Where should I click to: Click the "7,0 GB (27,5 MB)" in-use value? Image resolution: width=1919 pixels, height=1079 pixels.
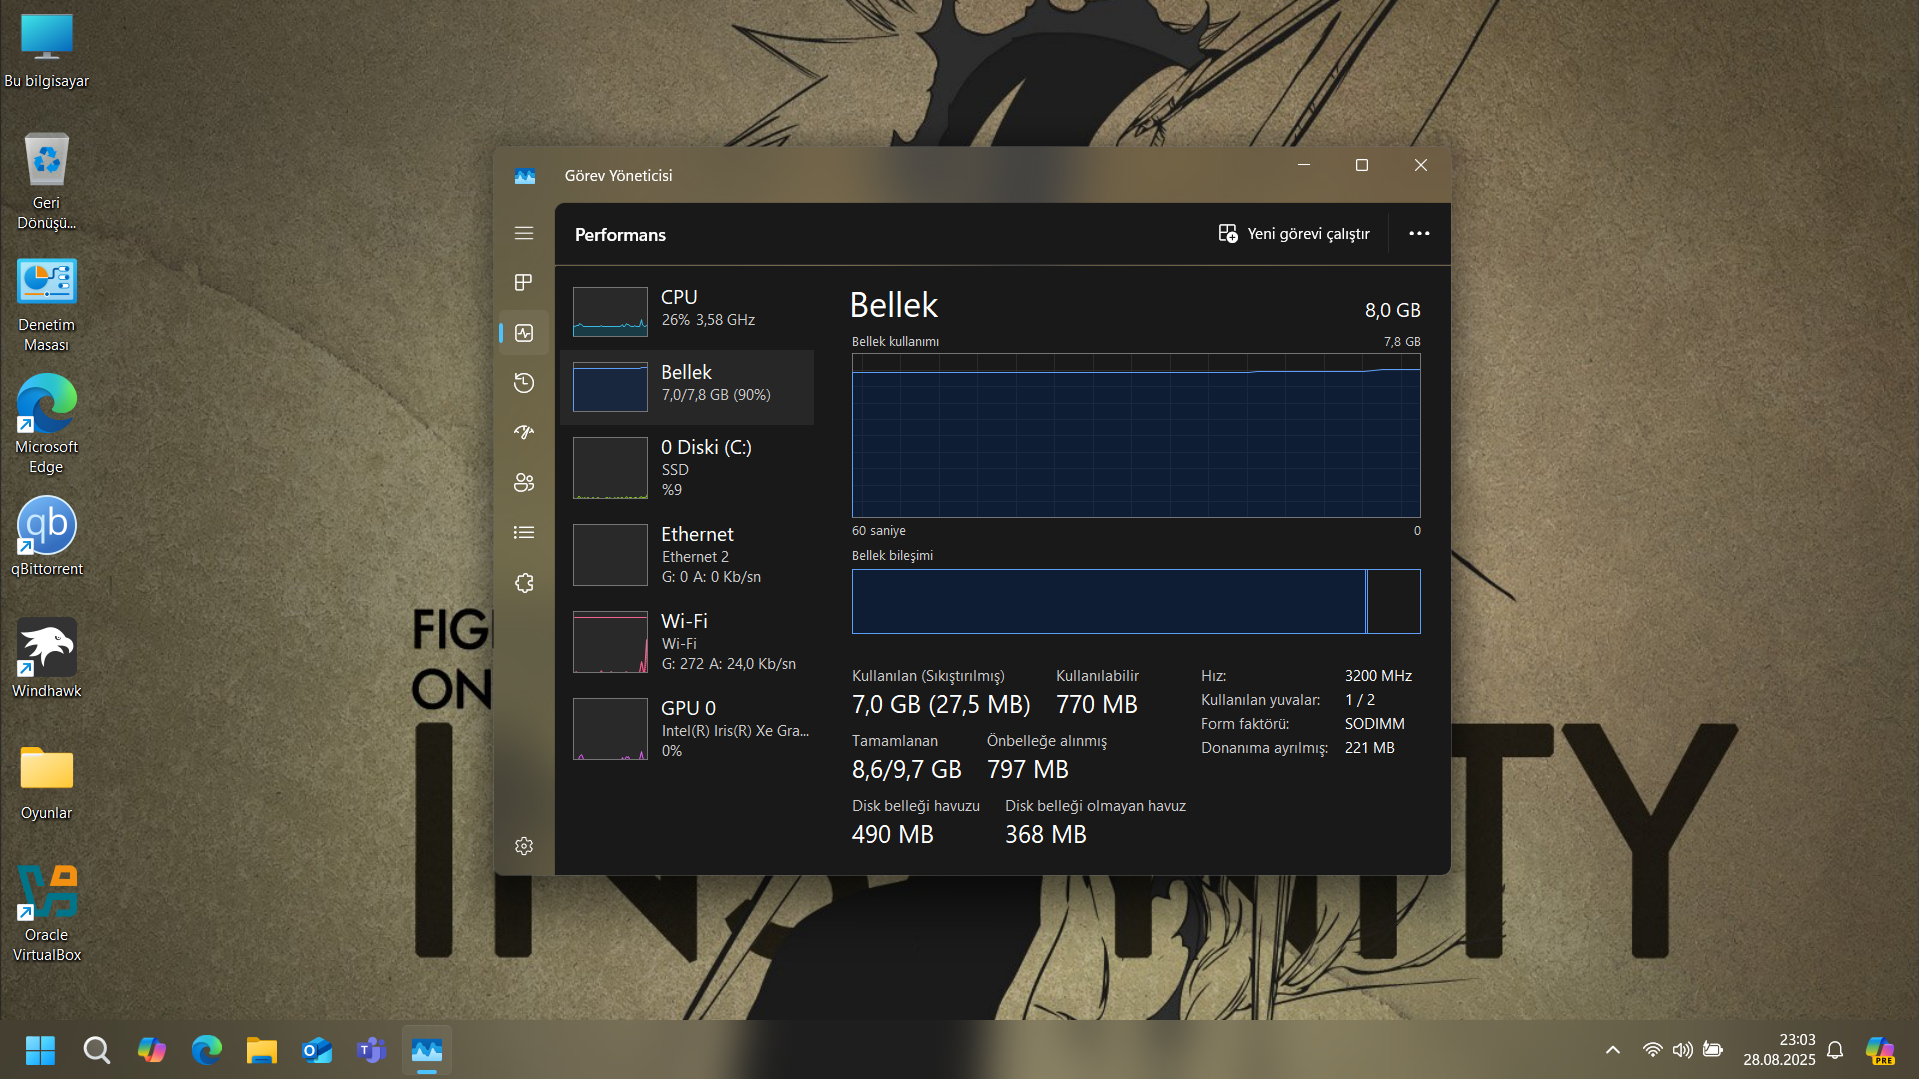tap(941, 705)
